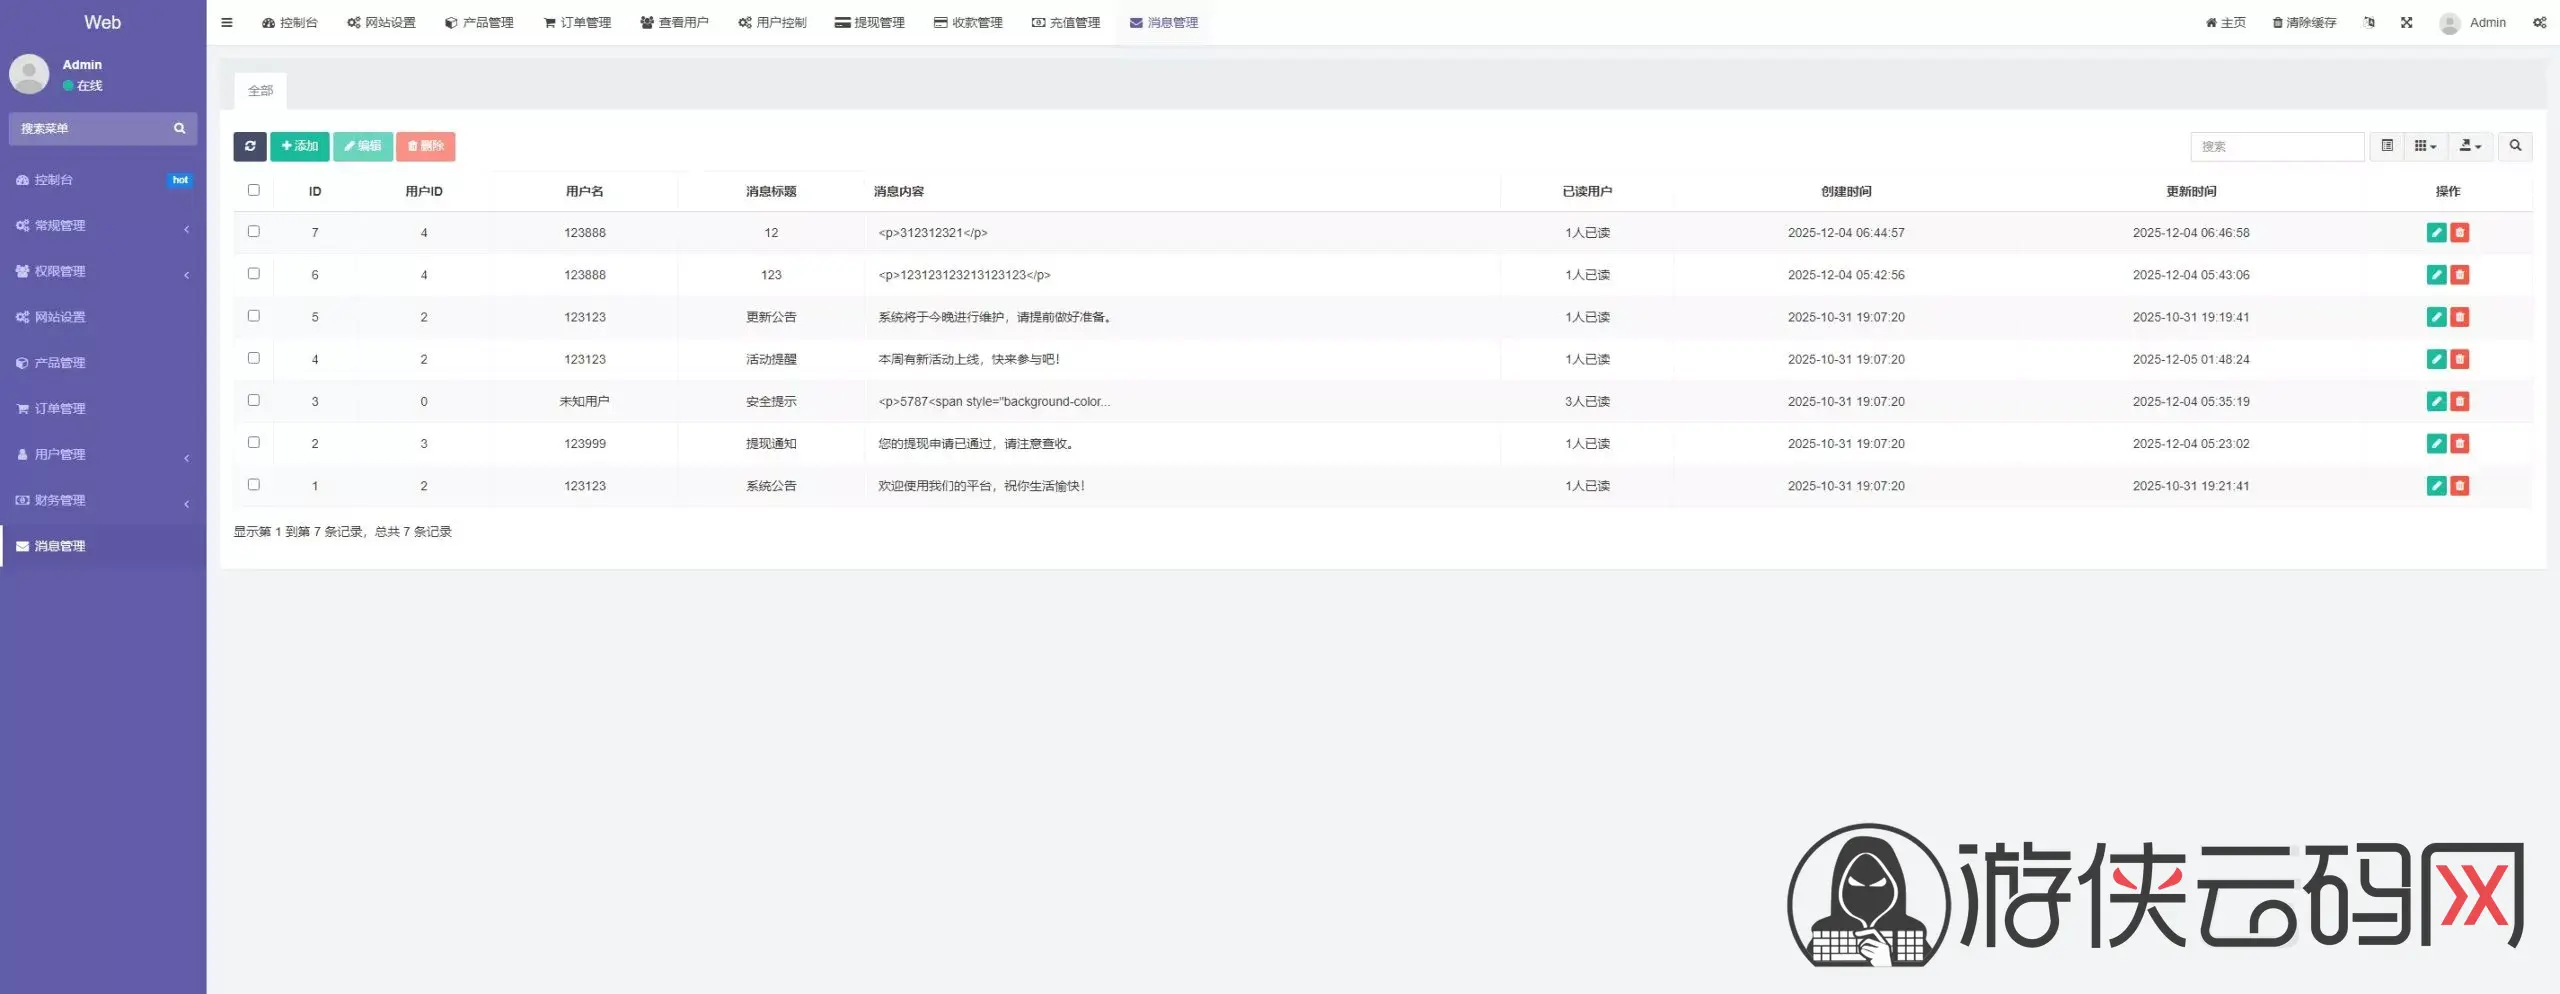The image size is (2560, 994).
Task: Click the magnifier search icon beside export
Action: point(2515,146)
